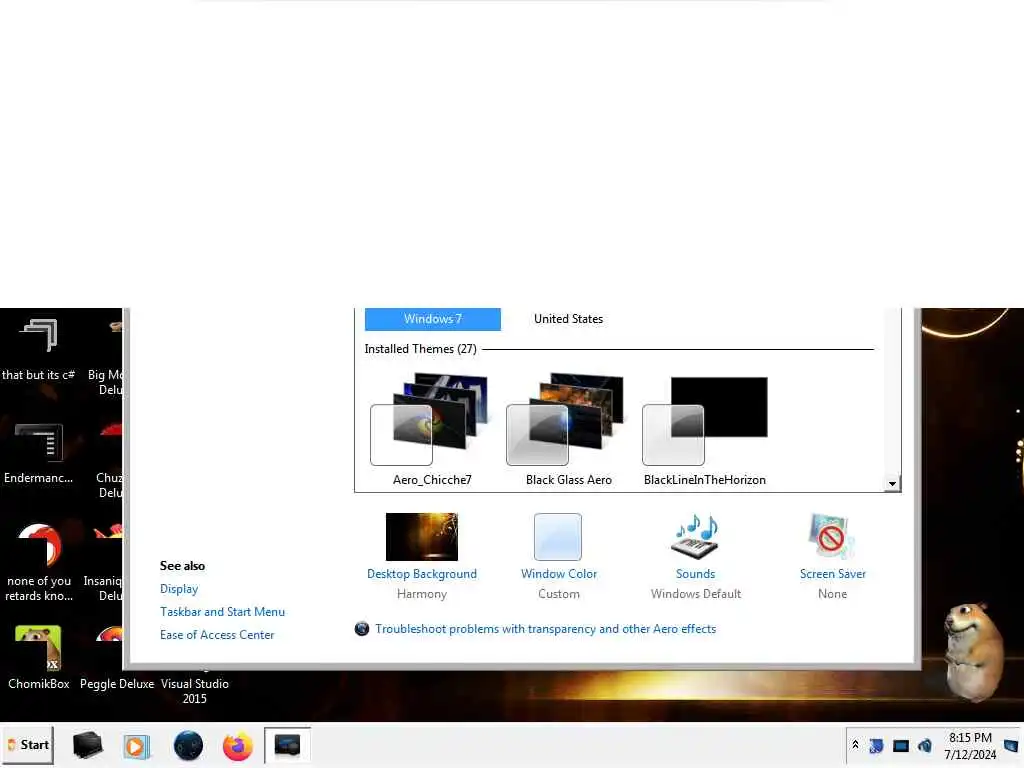Screen dimensions: 1024x768
Task: Apply the Black Glass Aero theme
Action: (568, 429)
